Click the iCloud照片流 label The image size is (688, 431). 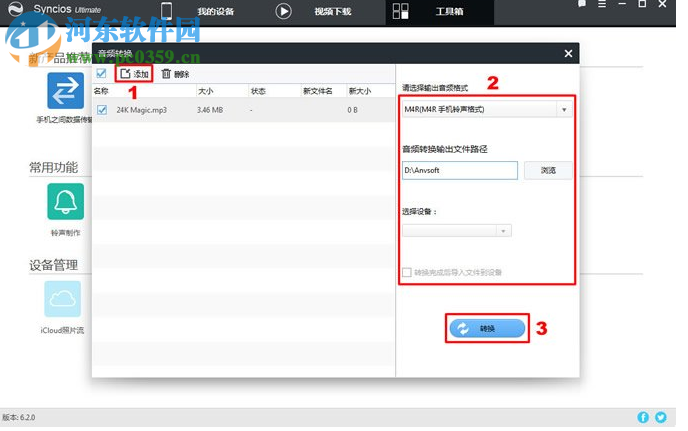coord(62,330)
